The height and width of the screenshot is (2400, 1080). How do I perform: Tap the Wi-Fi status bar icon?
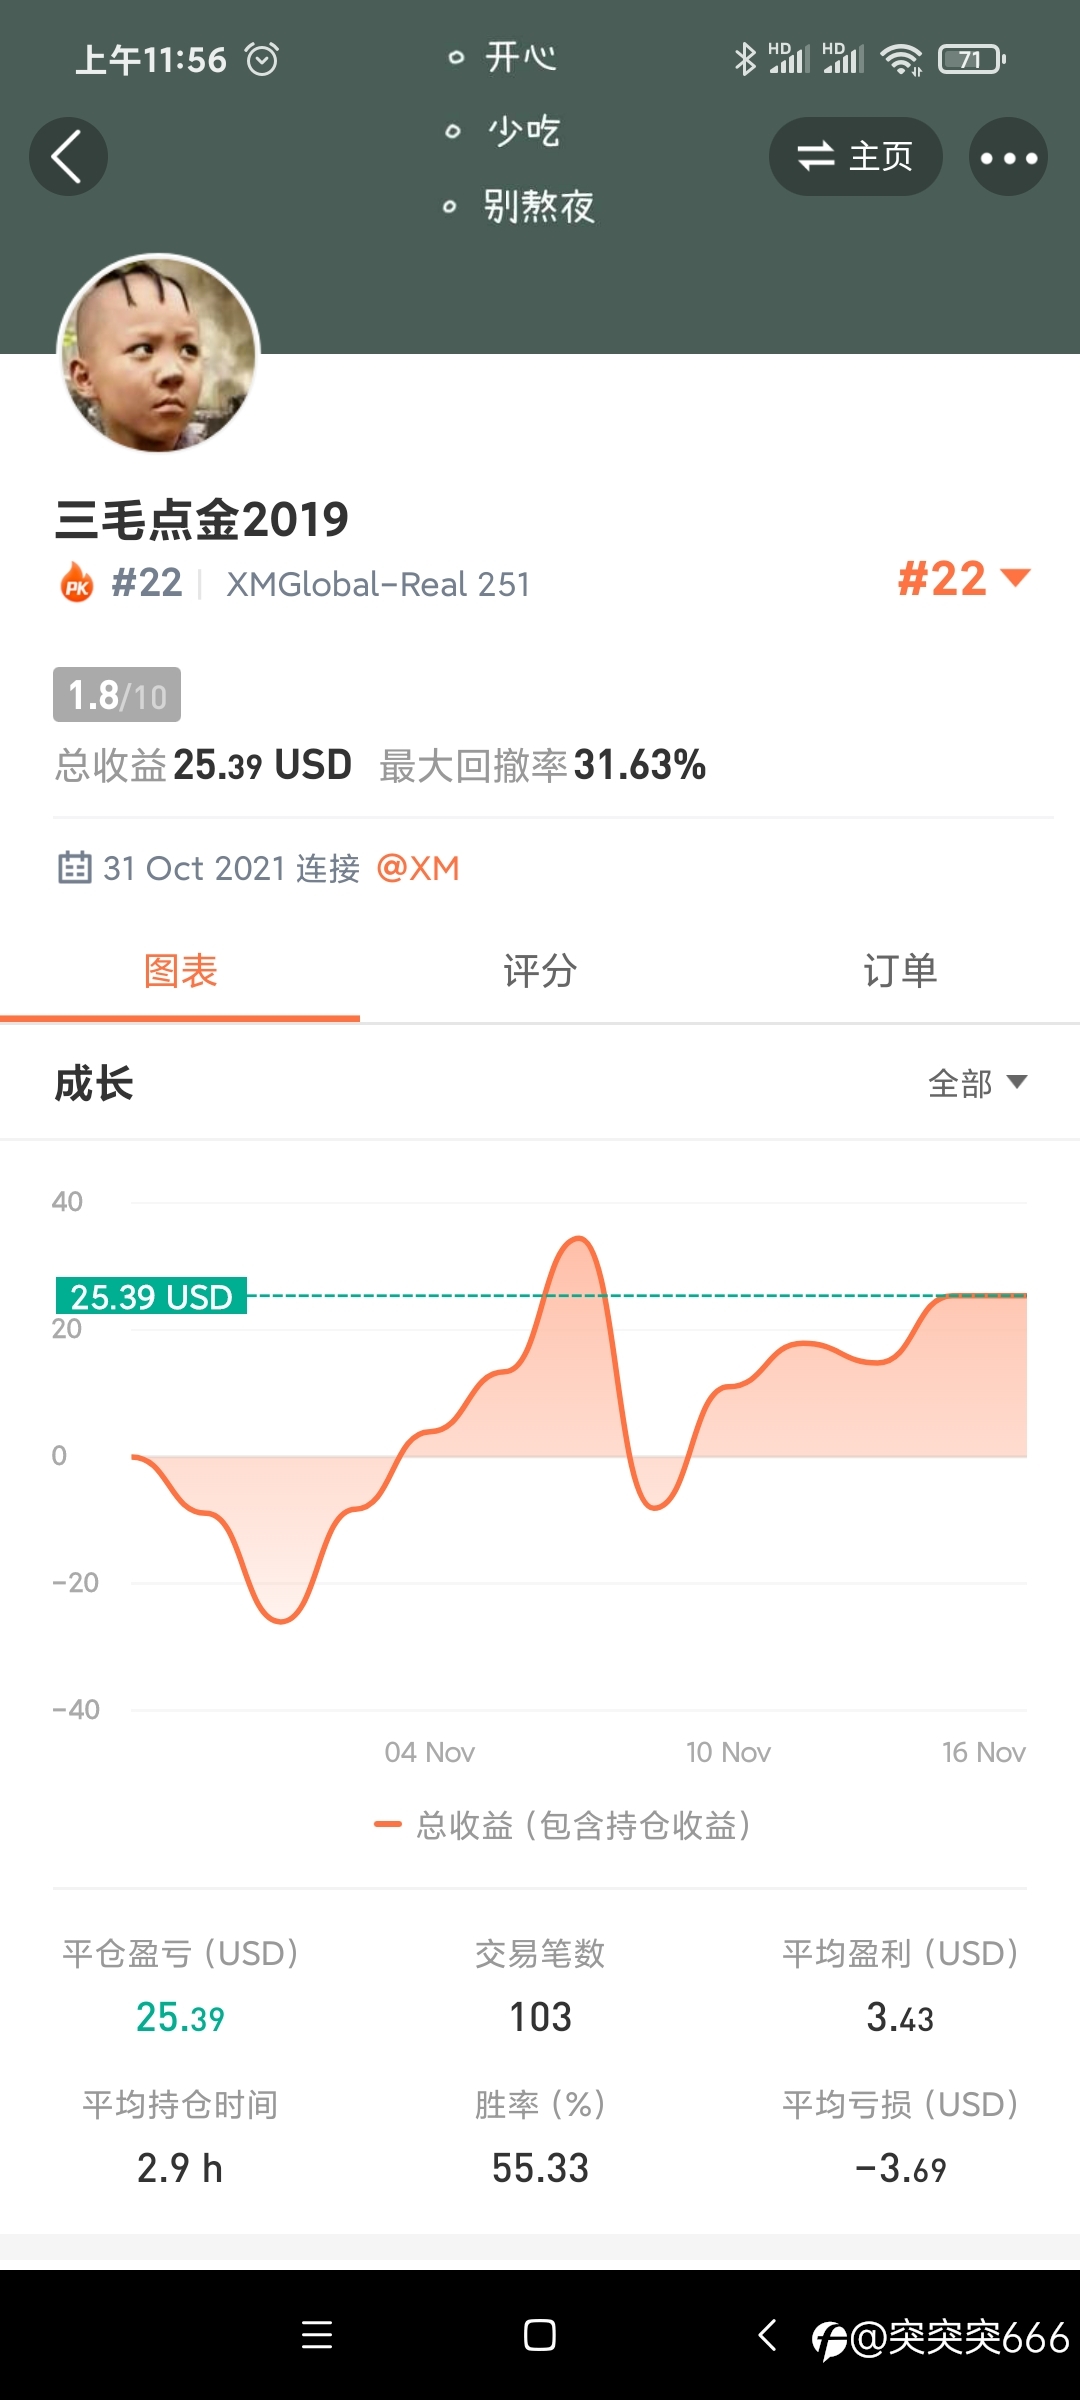901,60
